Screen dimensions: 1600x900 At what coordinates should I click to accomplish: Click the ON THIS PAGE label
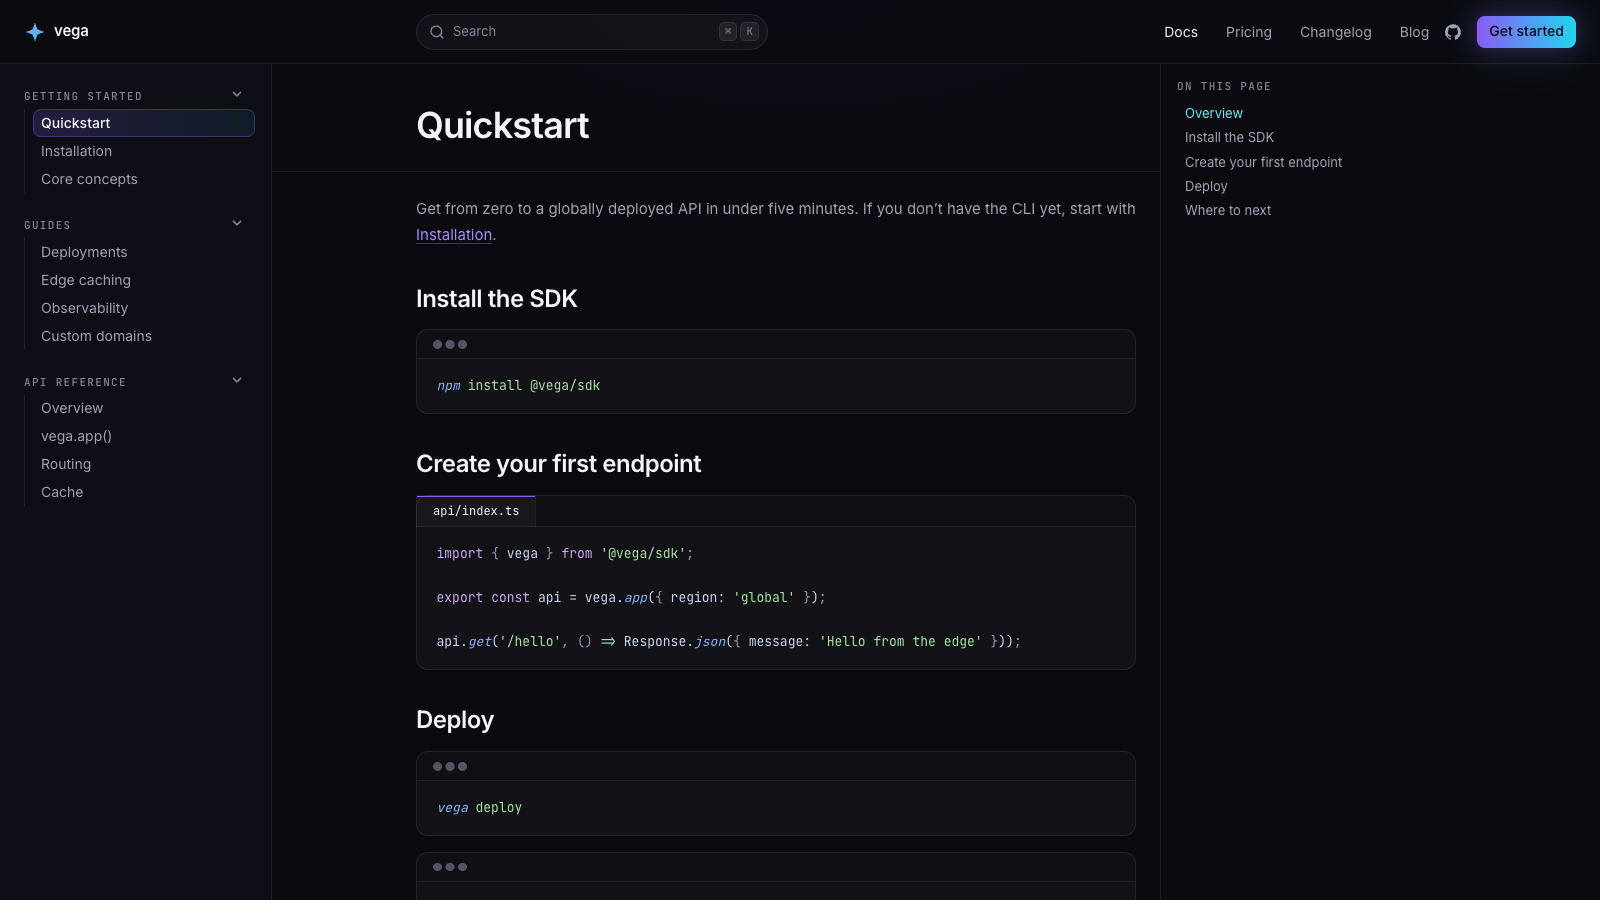pyautogui.click(x=1224, y=86)
